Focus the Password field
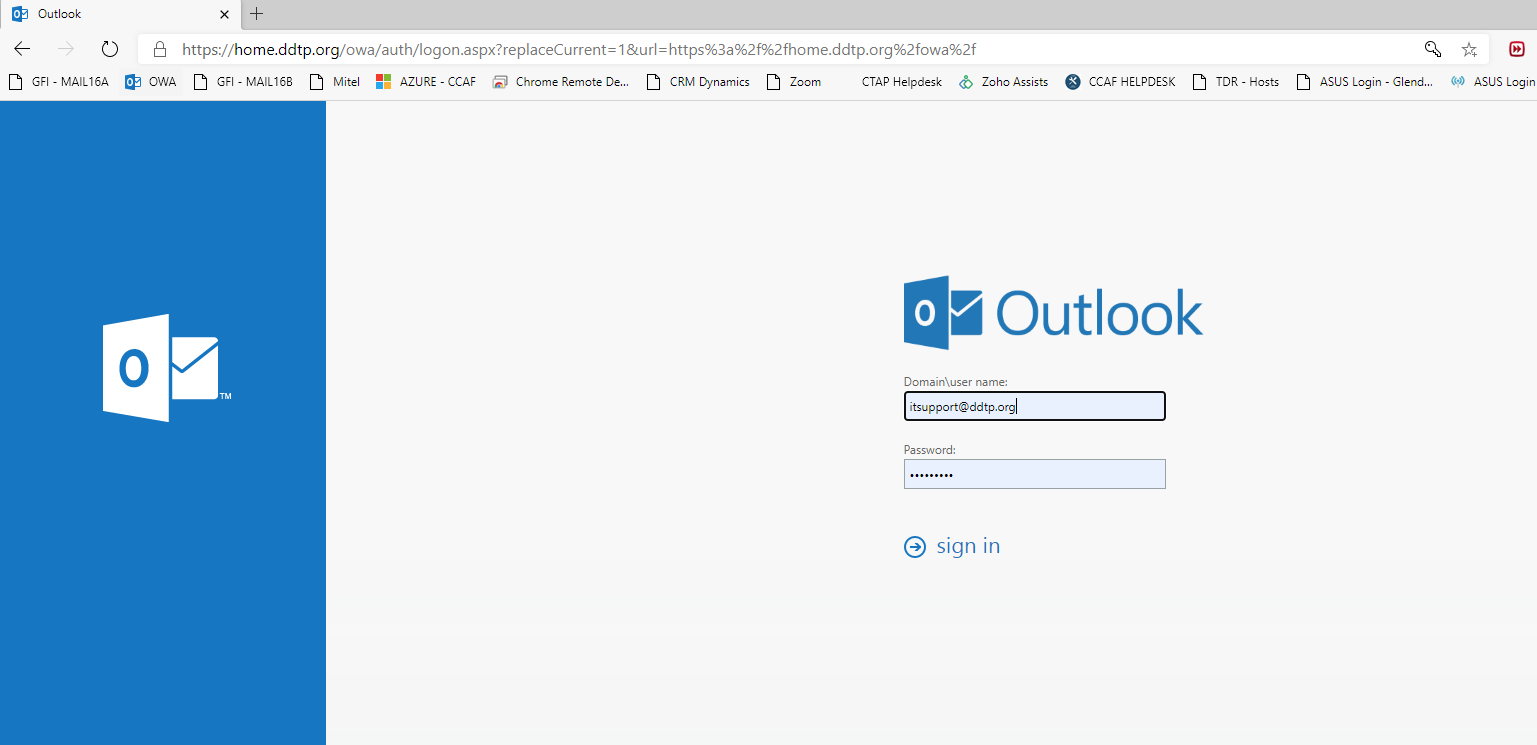The width and height of the screenshot is (1537, 745). click(1034, 474)
